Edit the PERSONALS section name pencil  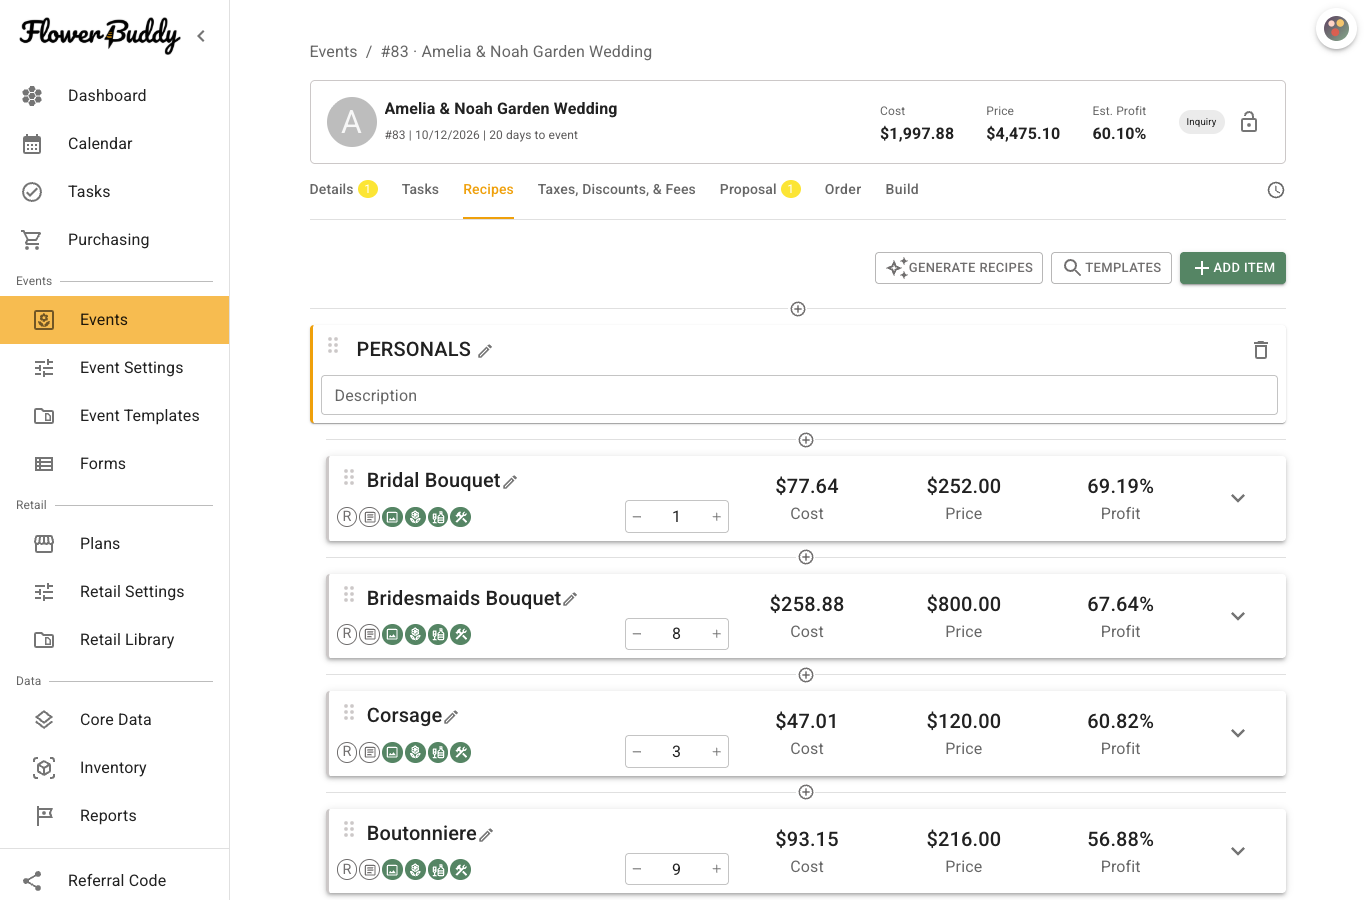tap(485, 351)
